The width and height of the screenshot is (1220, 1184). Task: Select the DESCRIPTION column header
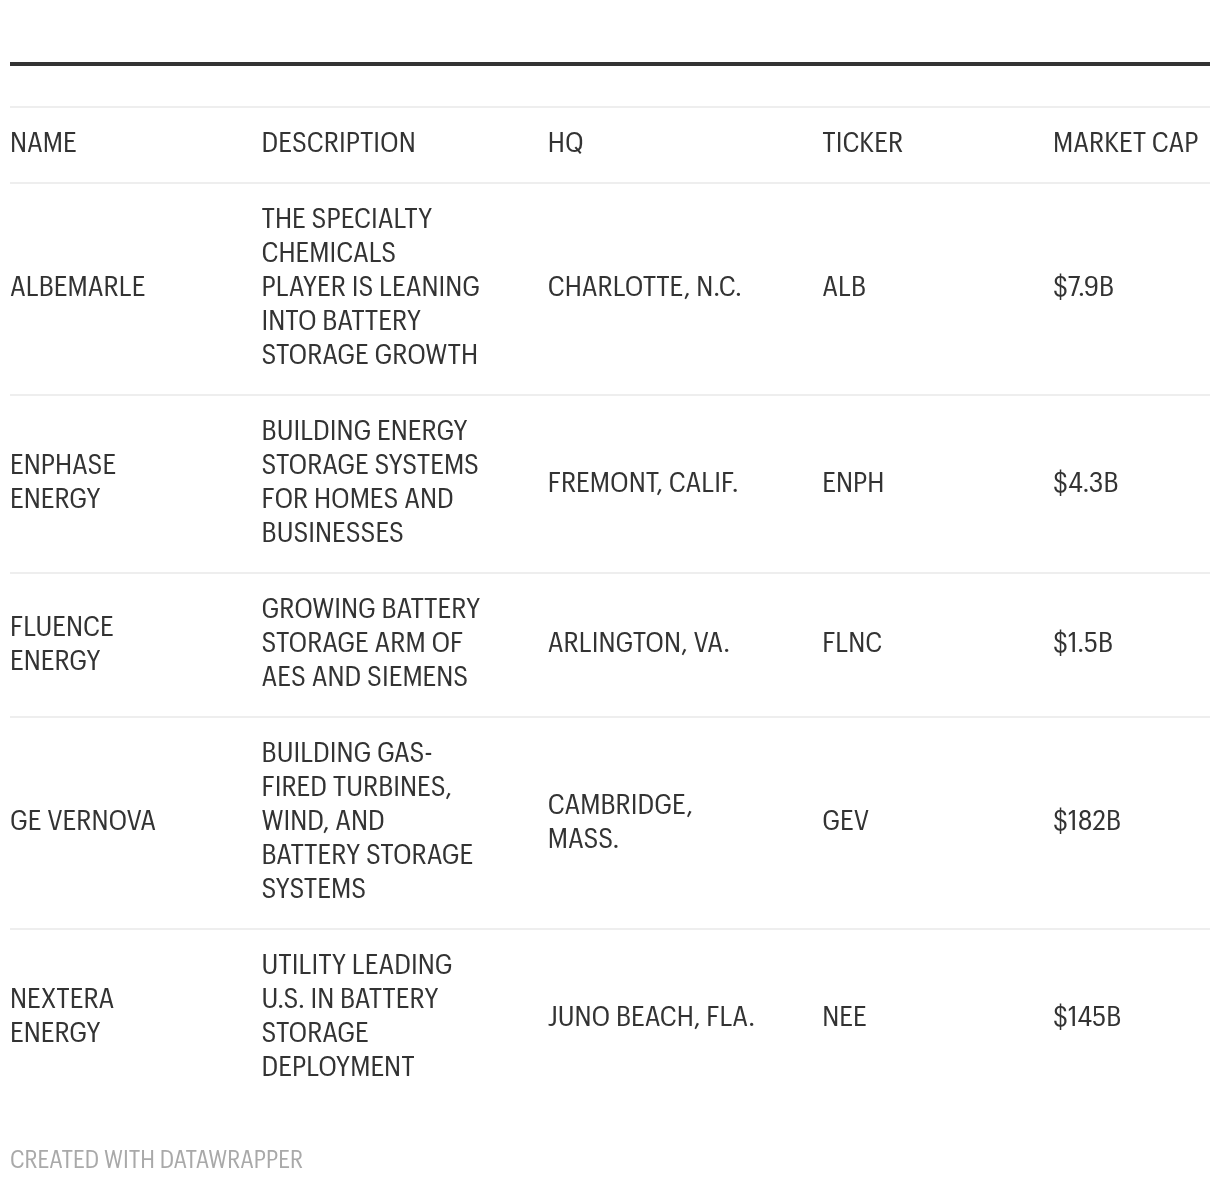(x=338, y=142)
